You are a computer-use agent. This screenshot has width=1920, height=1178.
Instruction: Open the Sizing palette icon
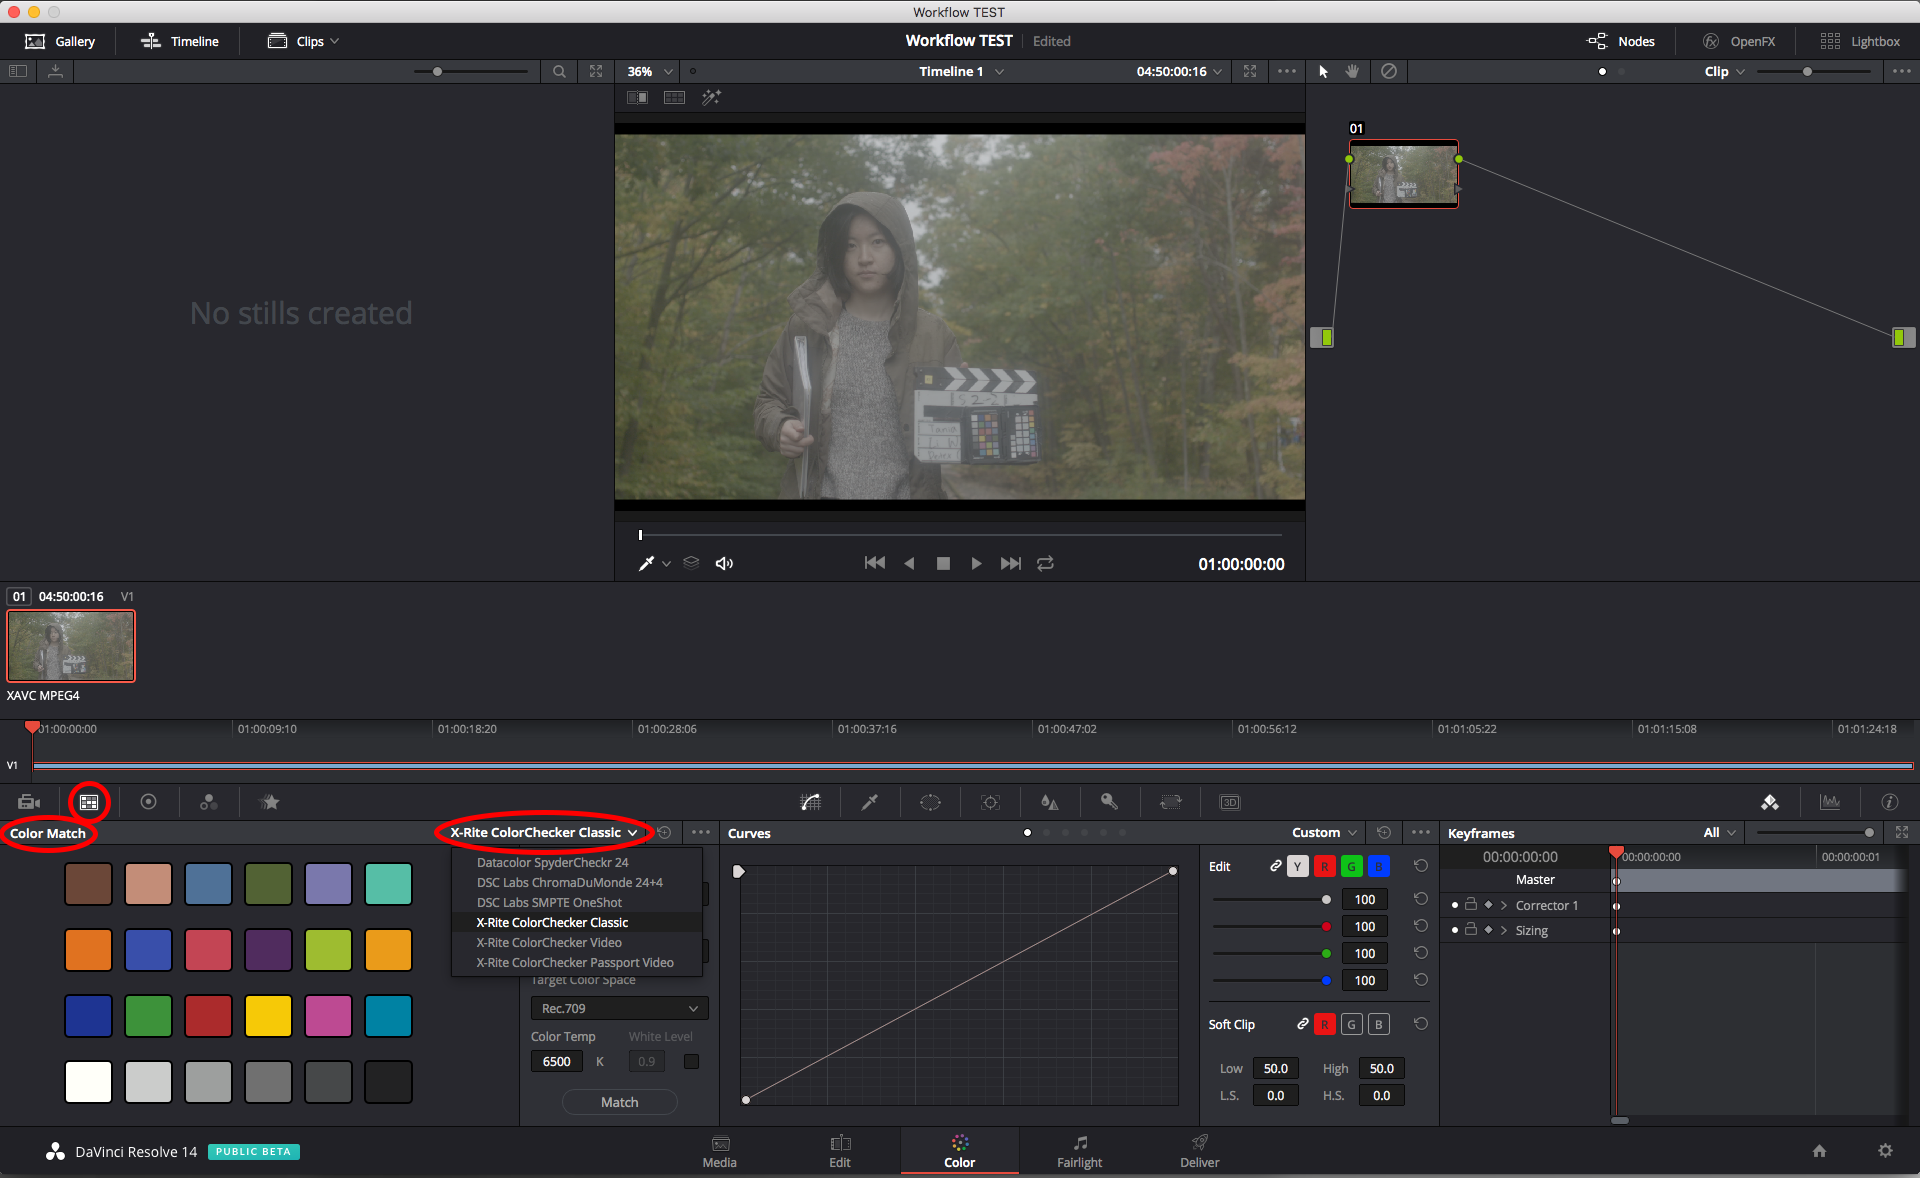(x=1170, y=802)
